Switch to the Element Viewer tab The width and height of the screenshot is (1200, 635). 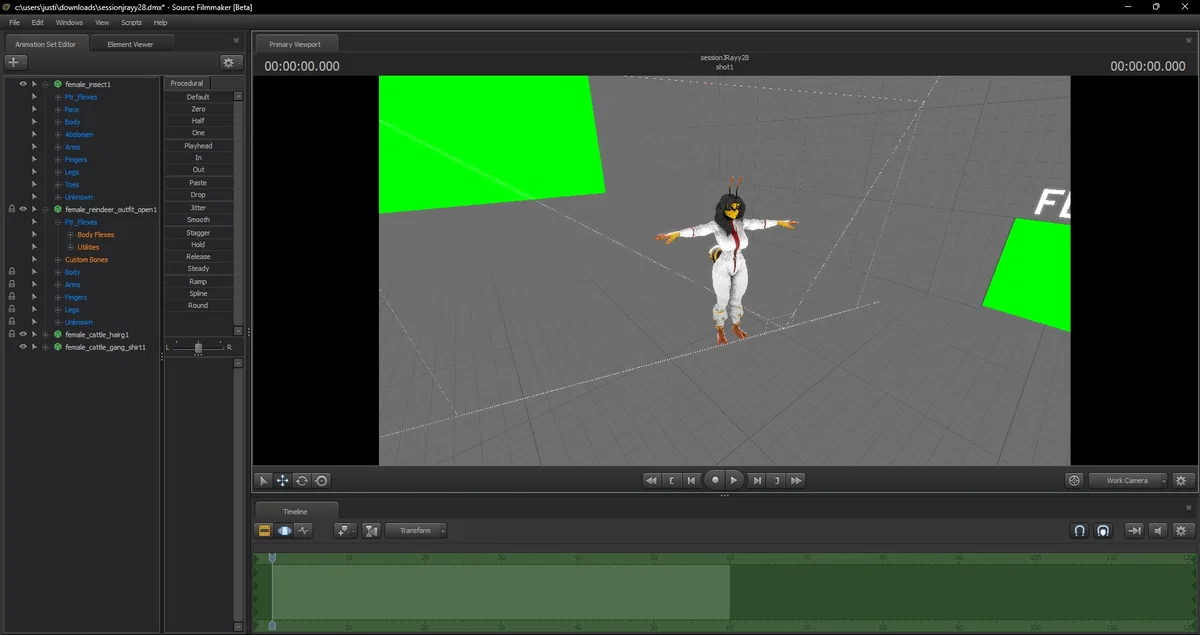point(130,44)
